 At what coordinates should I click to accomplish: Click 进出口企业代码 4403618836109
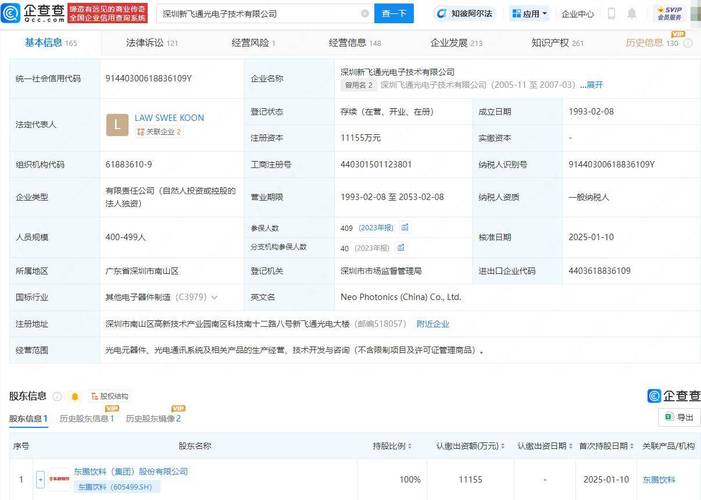tap(600, 271)
